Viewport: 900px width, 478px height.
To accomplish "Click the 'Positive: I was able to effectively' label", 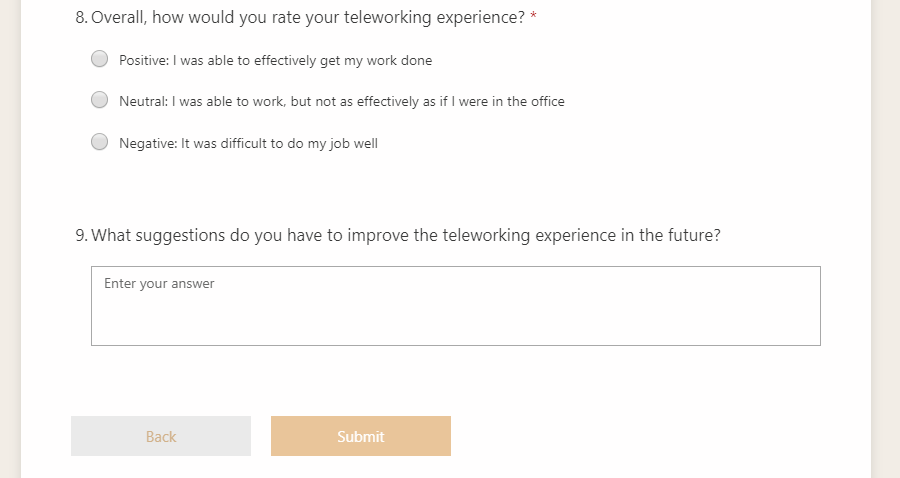I will tap(275, 60).
